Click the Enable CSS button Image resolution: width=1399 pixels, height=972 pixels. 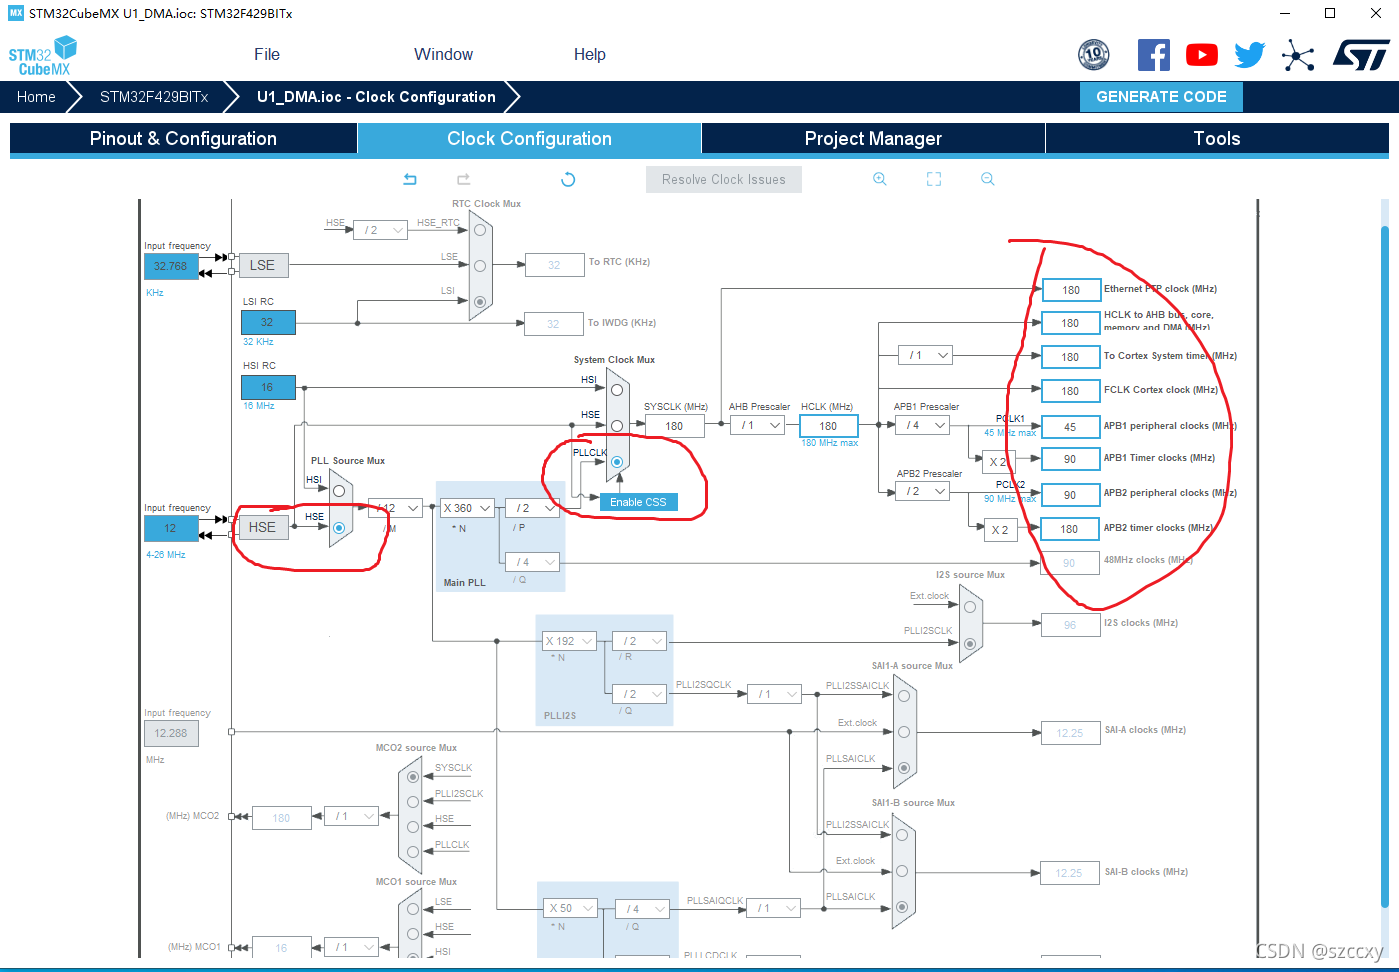[x=638, y=502]
